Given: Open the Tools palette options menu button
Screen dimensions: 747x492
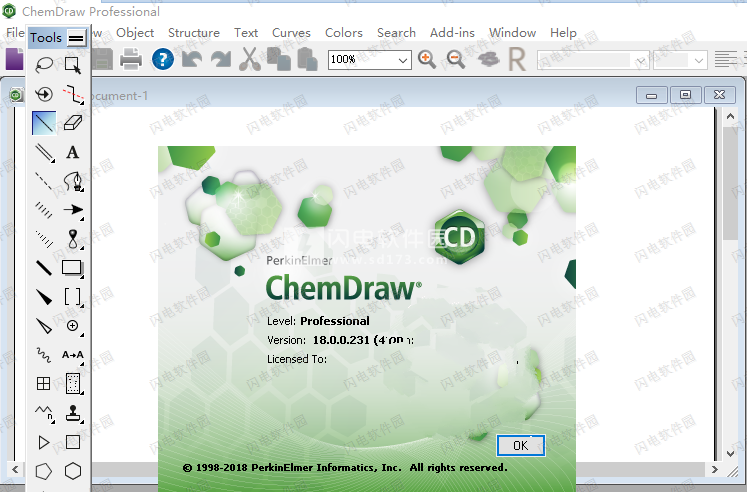Looking at the screenshot, I should (76, 38).
